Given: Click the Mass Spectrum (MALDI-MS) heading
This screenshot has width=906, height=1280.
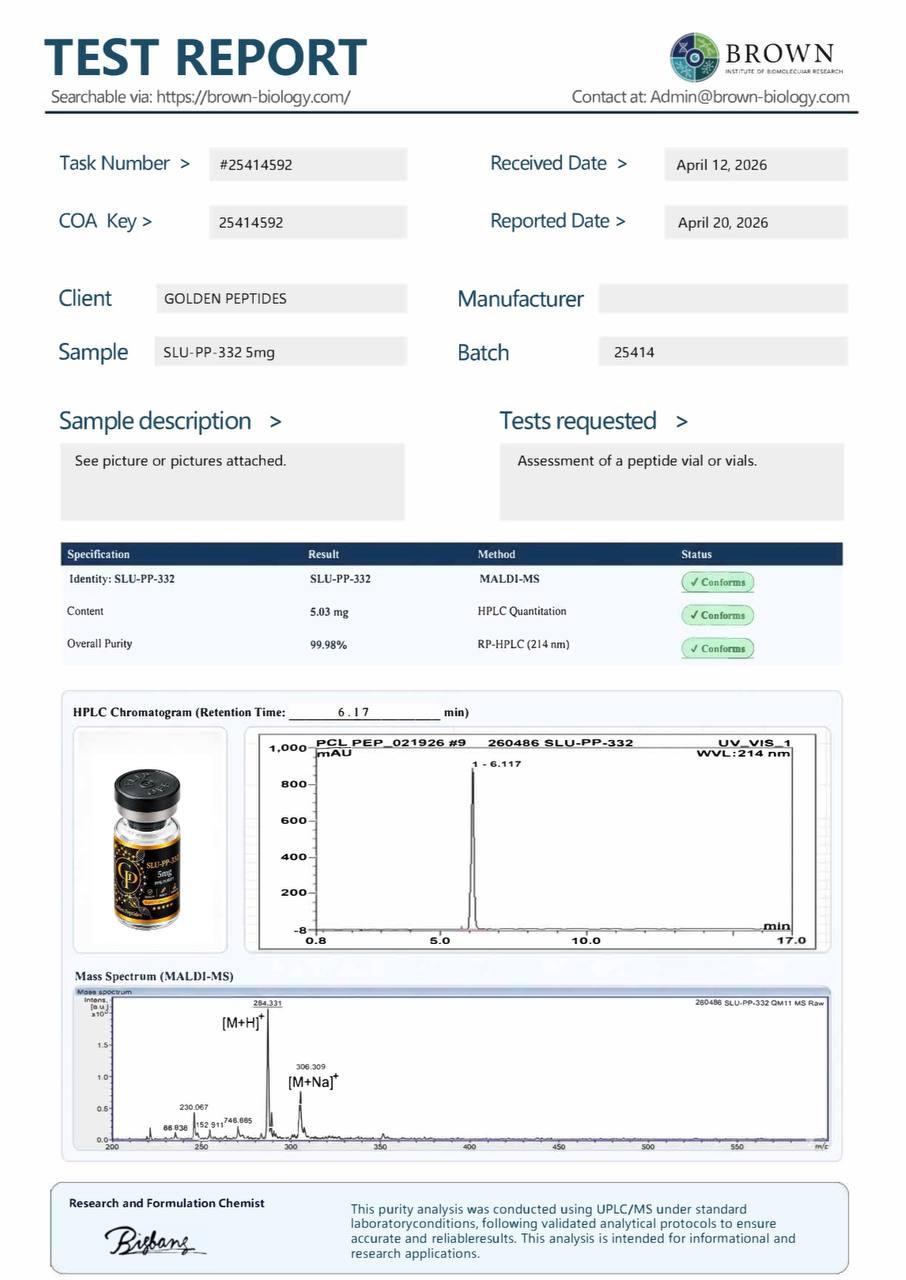Looking at the screenshot, I should point(154,976).
